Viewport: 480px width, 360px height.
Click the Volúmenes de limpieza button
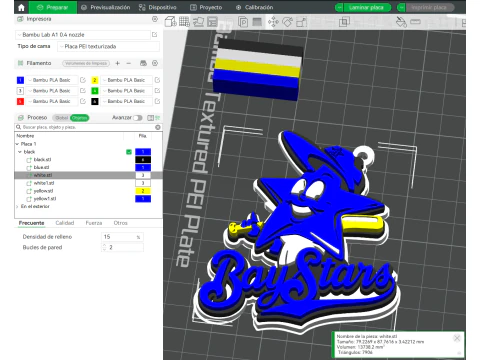pyautogui.click(x=86, y=63)
